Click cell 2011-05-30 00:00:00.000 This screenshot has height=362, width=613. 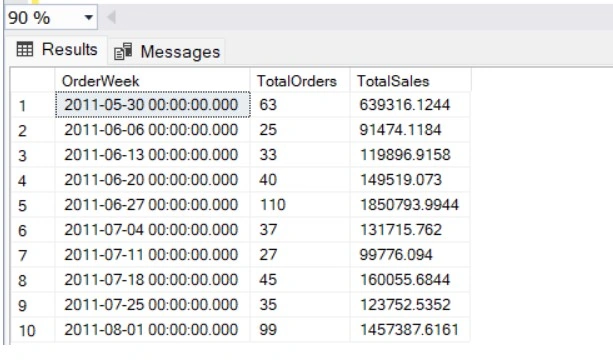[152, 105]
